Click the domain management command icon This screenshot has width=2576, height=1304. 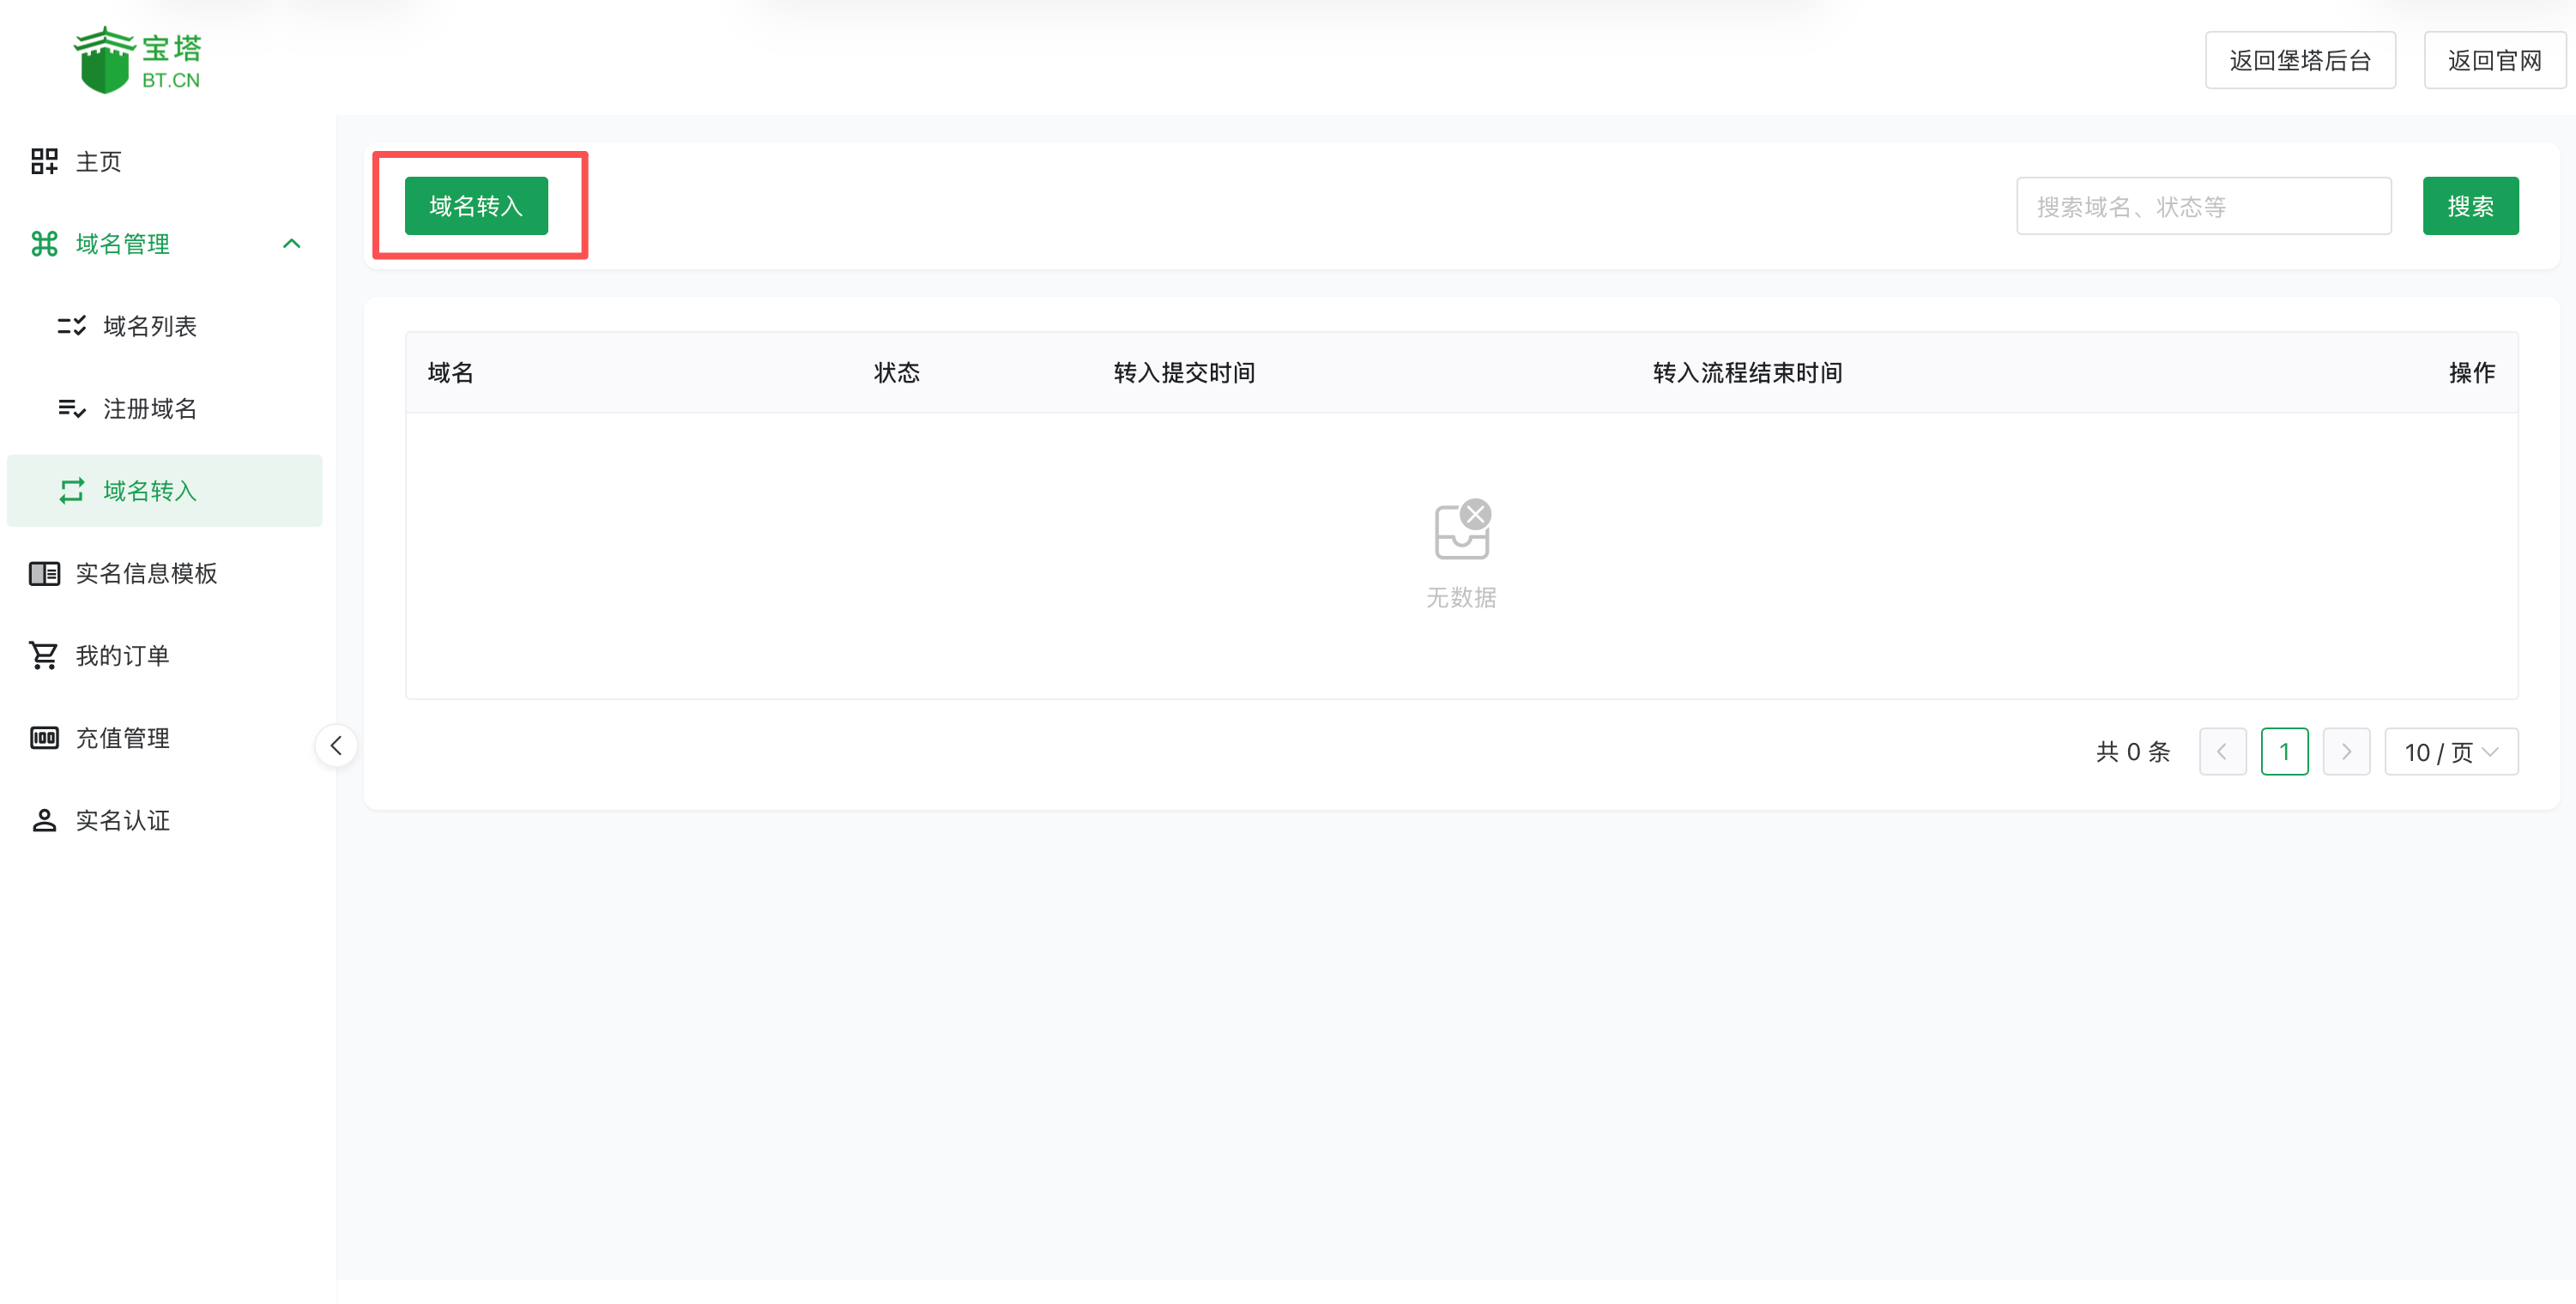coord(44,243)
